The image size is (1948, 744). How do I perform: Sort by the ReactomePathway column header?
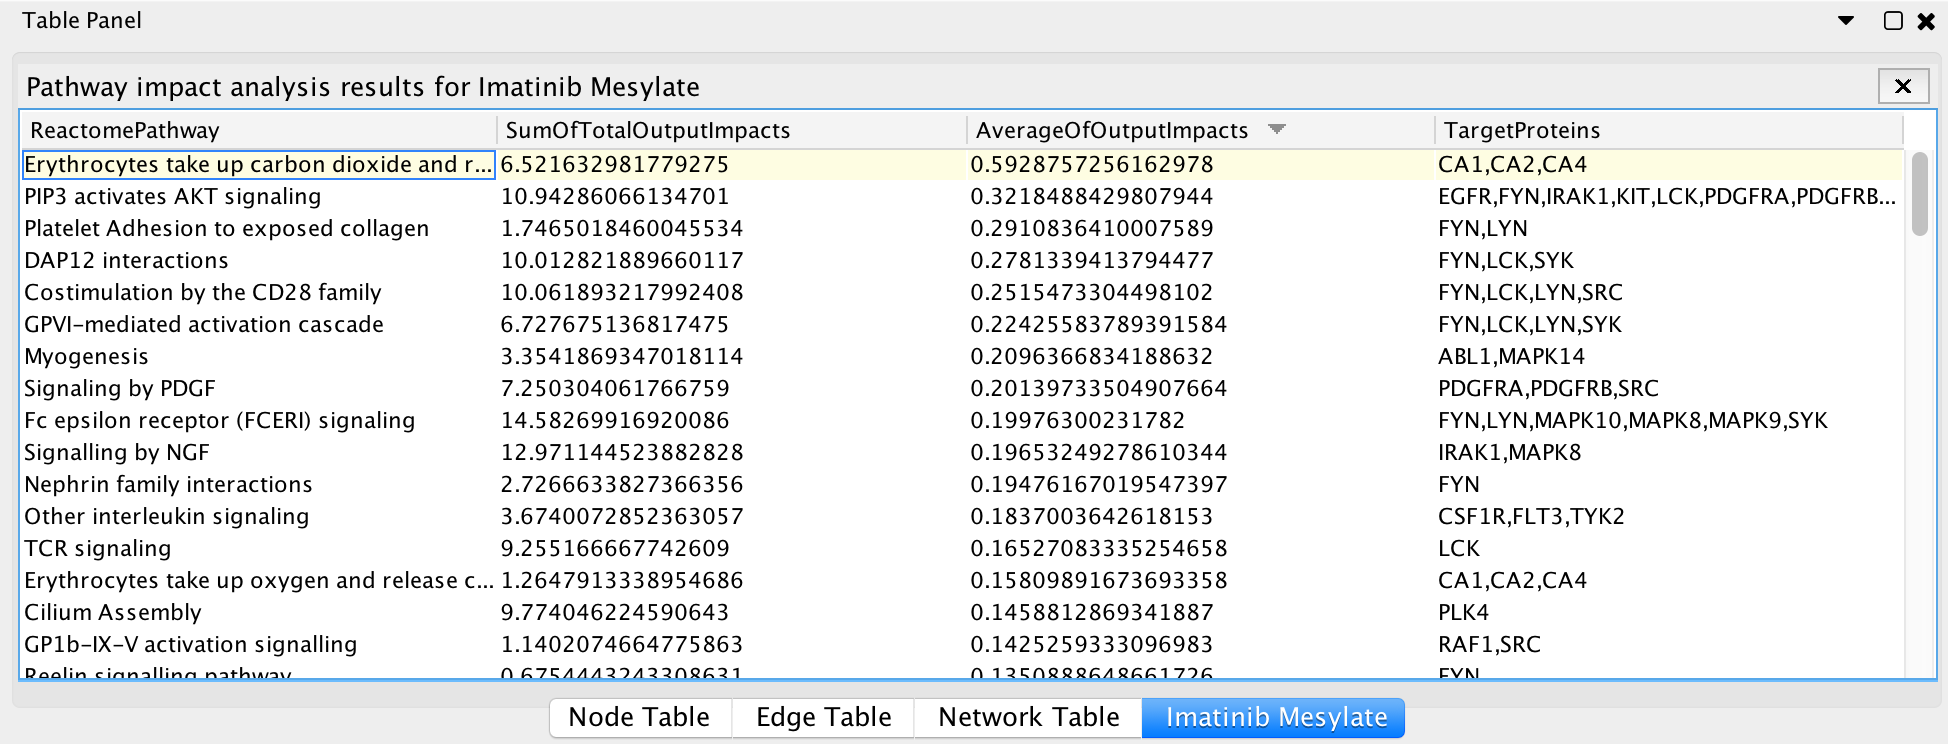point(259,131)
